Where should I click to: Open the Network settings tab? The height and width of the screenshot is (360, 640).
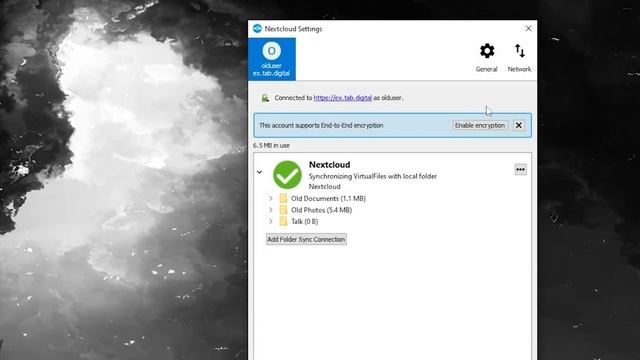pyautogui.click(x=519, y=58)
